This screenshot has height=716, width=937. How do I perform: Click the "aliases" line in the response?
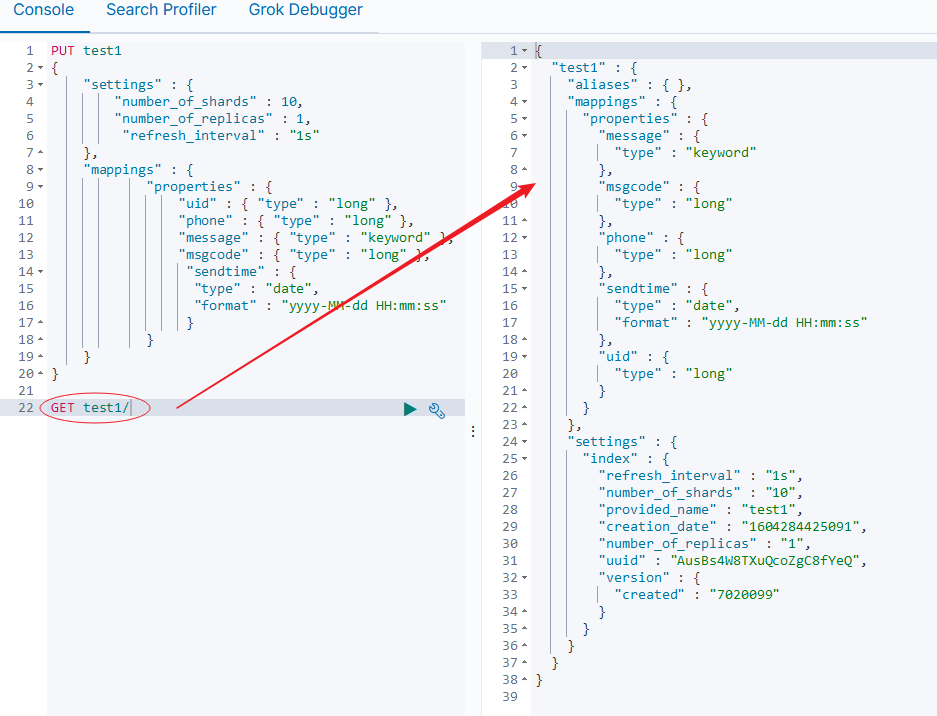629,85
